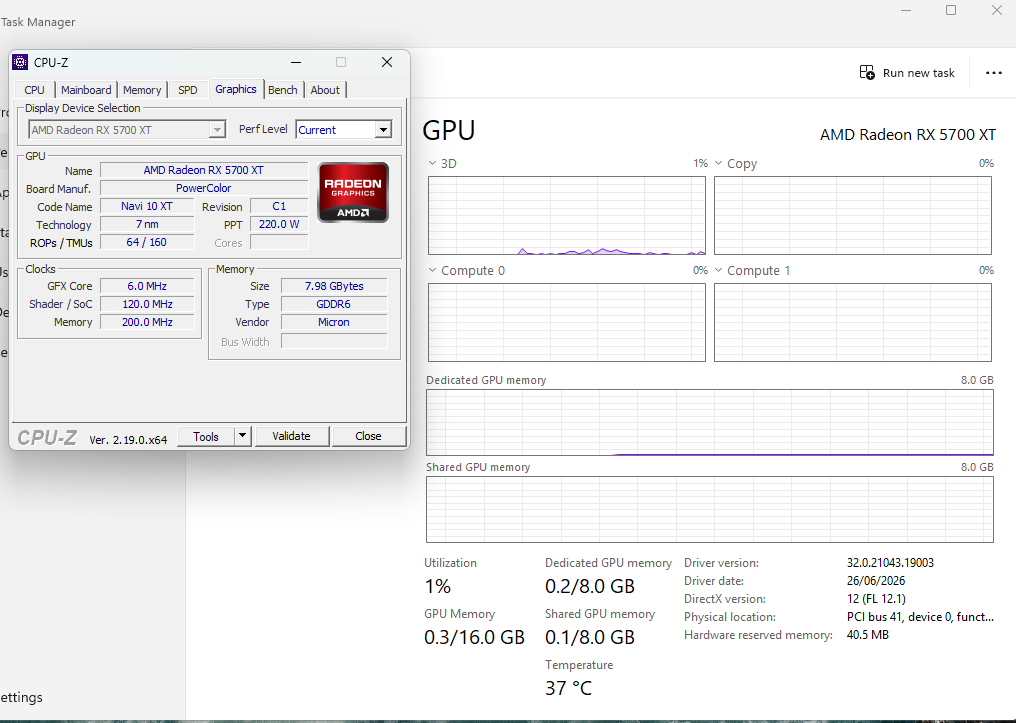1016x723 pixels.
Task: Expand the 3D graph selector chevron
Action: pos(432,163)
